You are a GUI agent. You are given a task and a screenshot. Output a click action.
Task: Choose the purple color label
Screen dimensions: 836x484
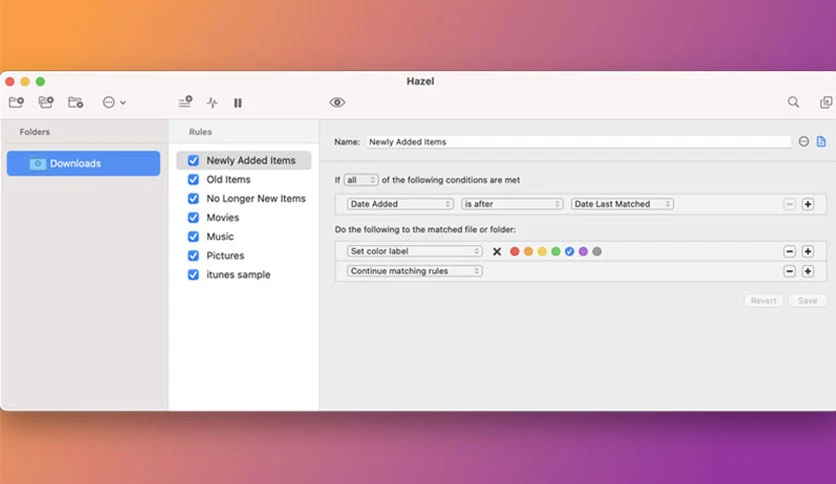pos(583,252)
